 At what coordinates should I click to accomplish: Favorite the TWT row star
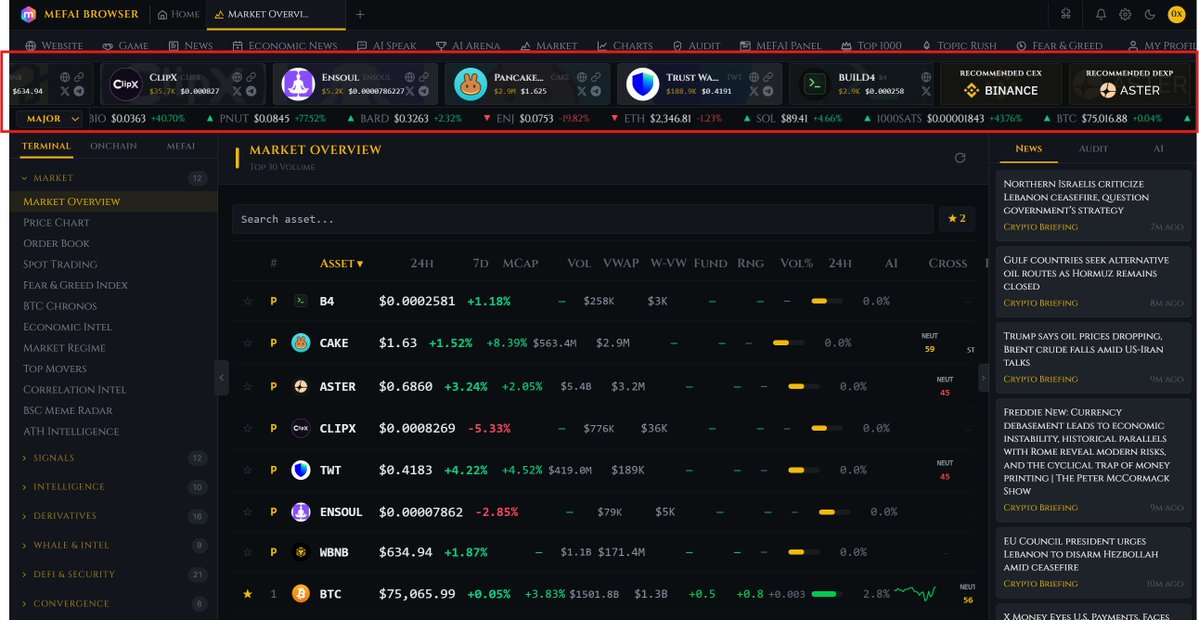click(247, 469)
